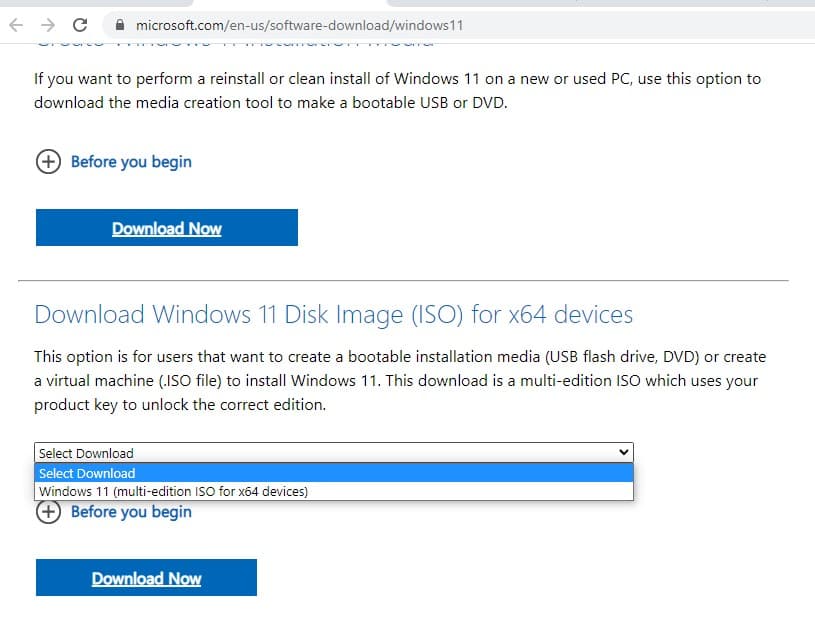Click the Select Download dropdown arrow

click(x=625, y=452)
